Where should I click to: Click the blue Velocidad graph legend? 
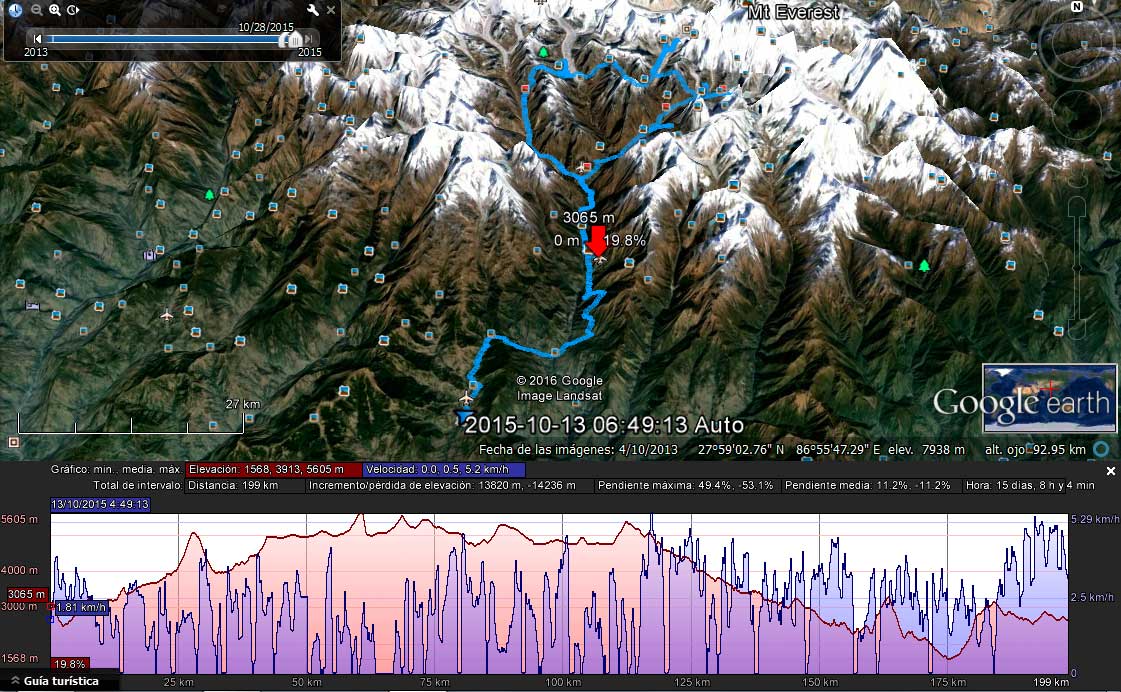pyautogui.click(x=444, y=470)
